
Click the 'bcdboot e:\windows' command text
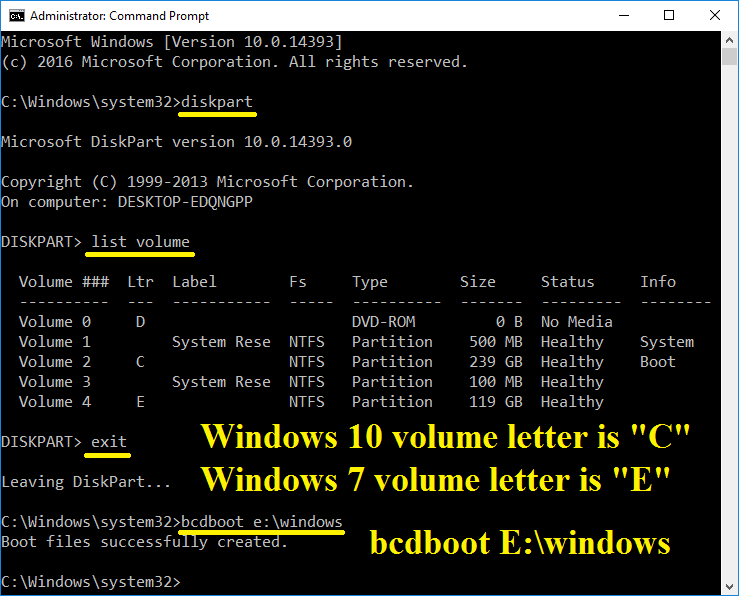click(x=262, y=522)
